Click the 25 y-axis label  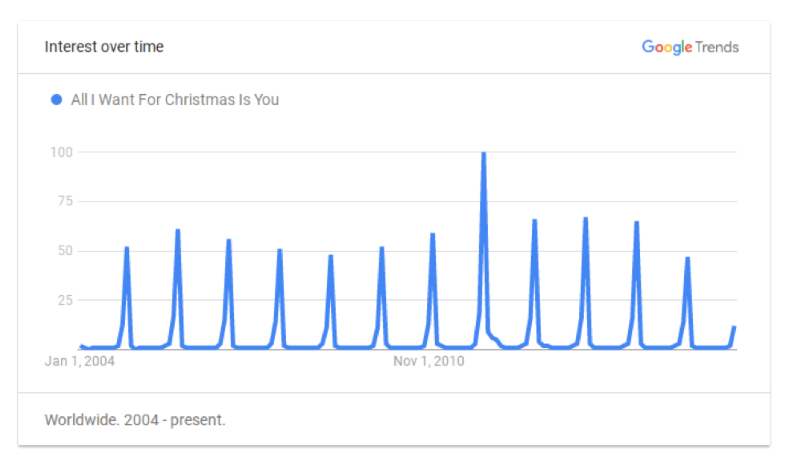point(65,300)
